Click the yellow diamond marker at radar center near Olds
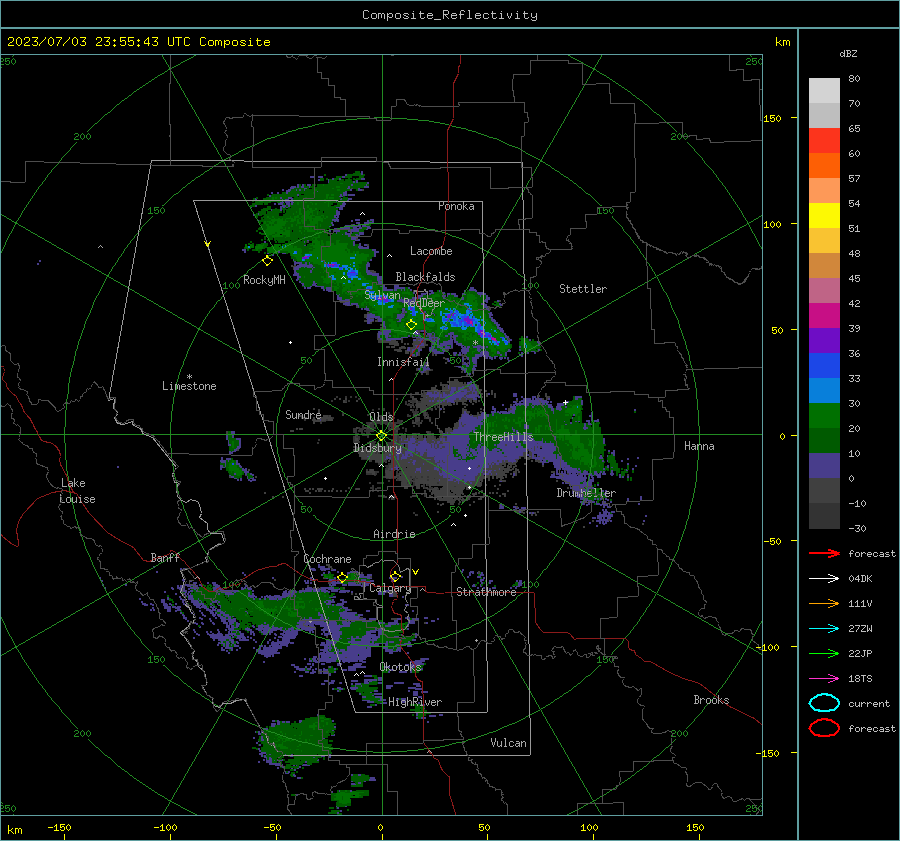 pos(381,436)
